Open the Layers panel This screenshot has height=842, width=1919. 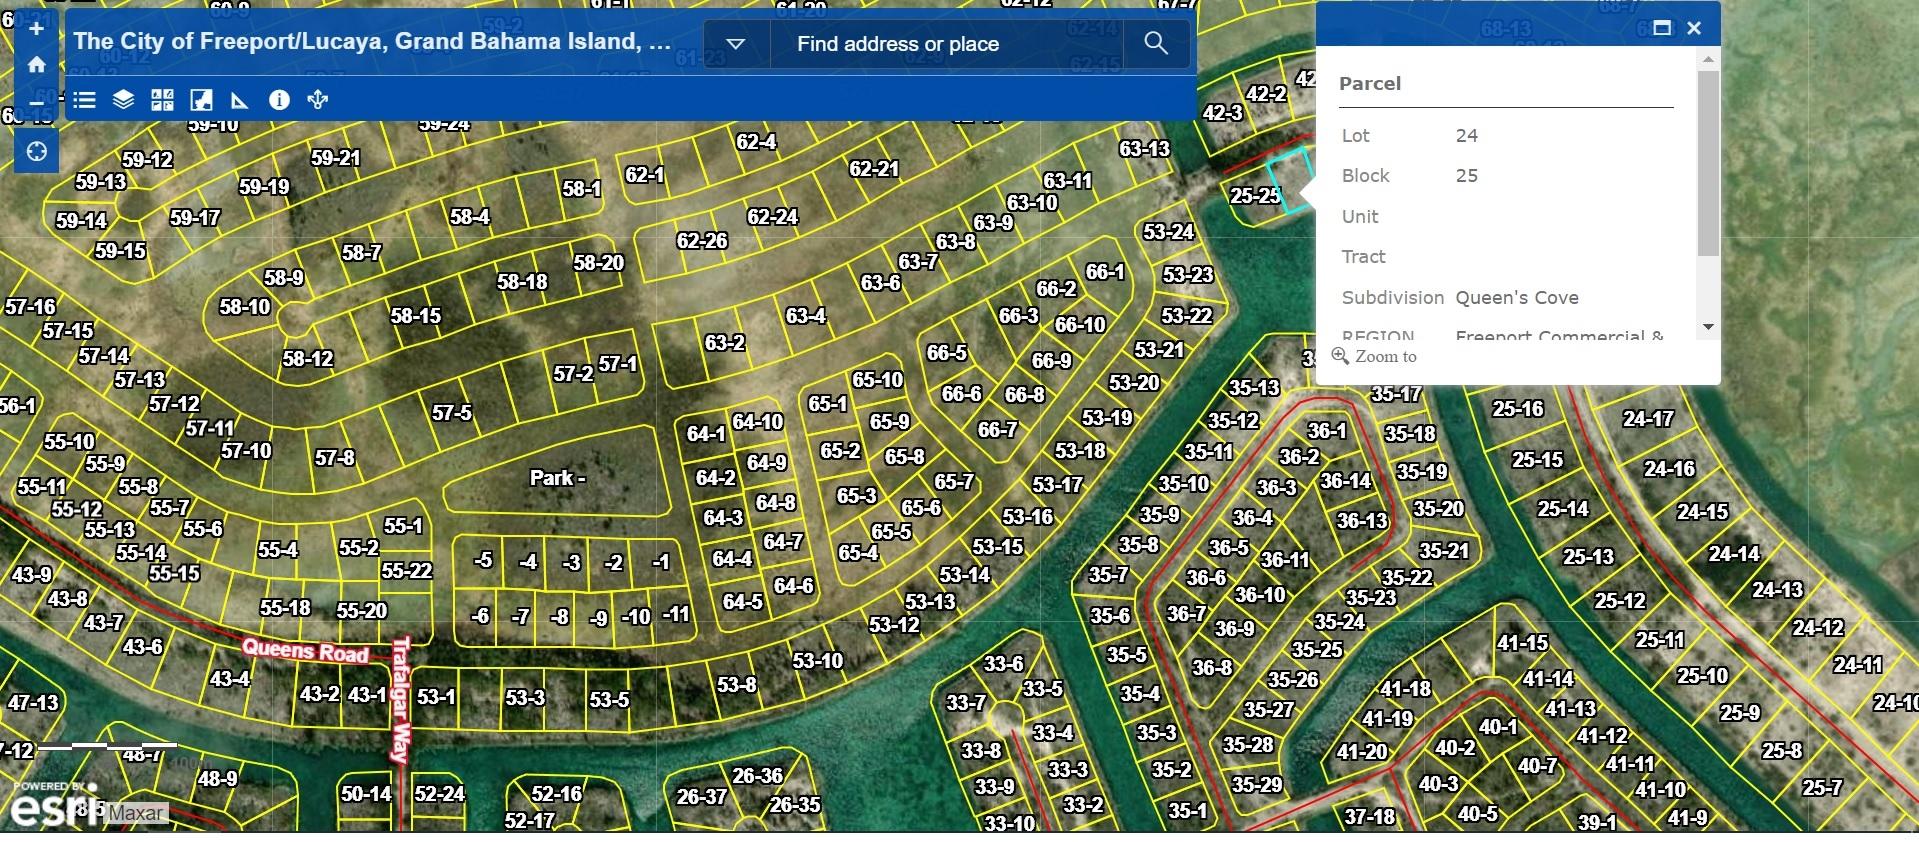pyautogui.click(x=123, y=100)
